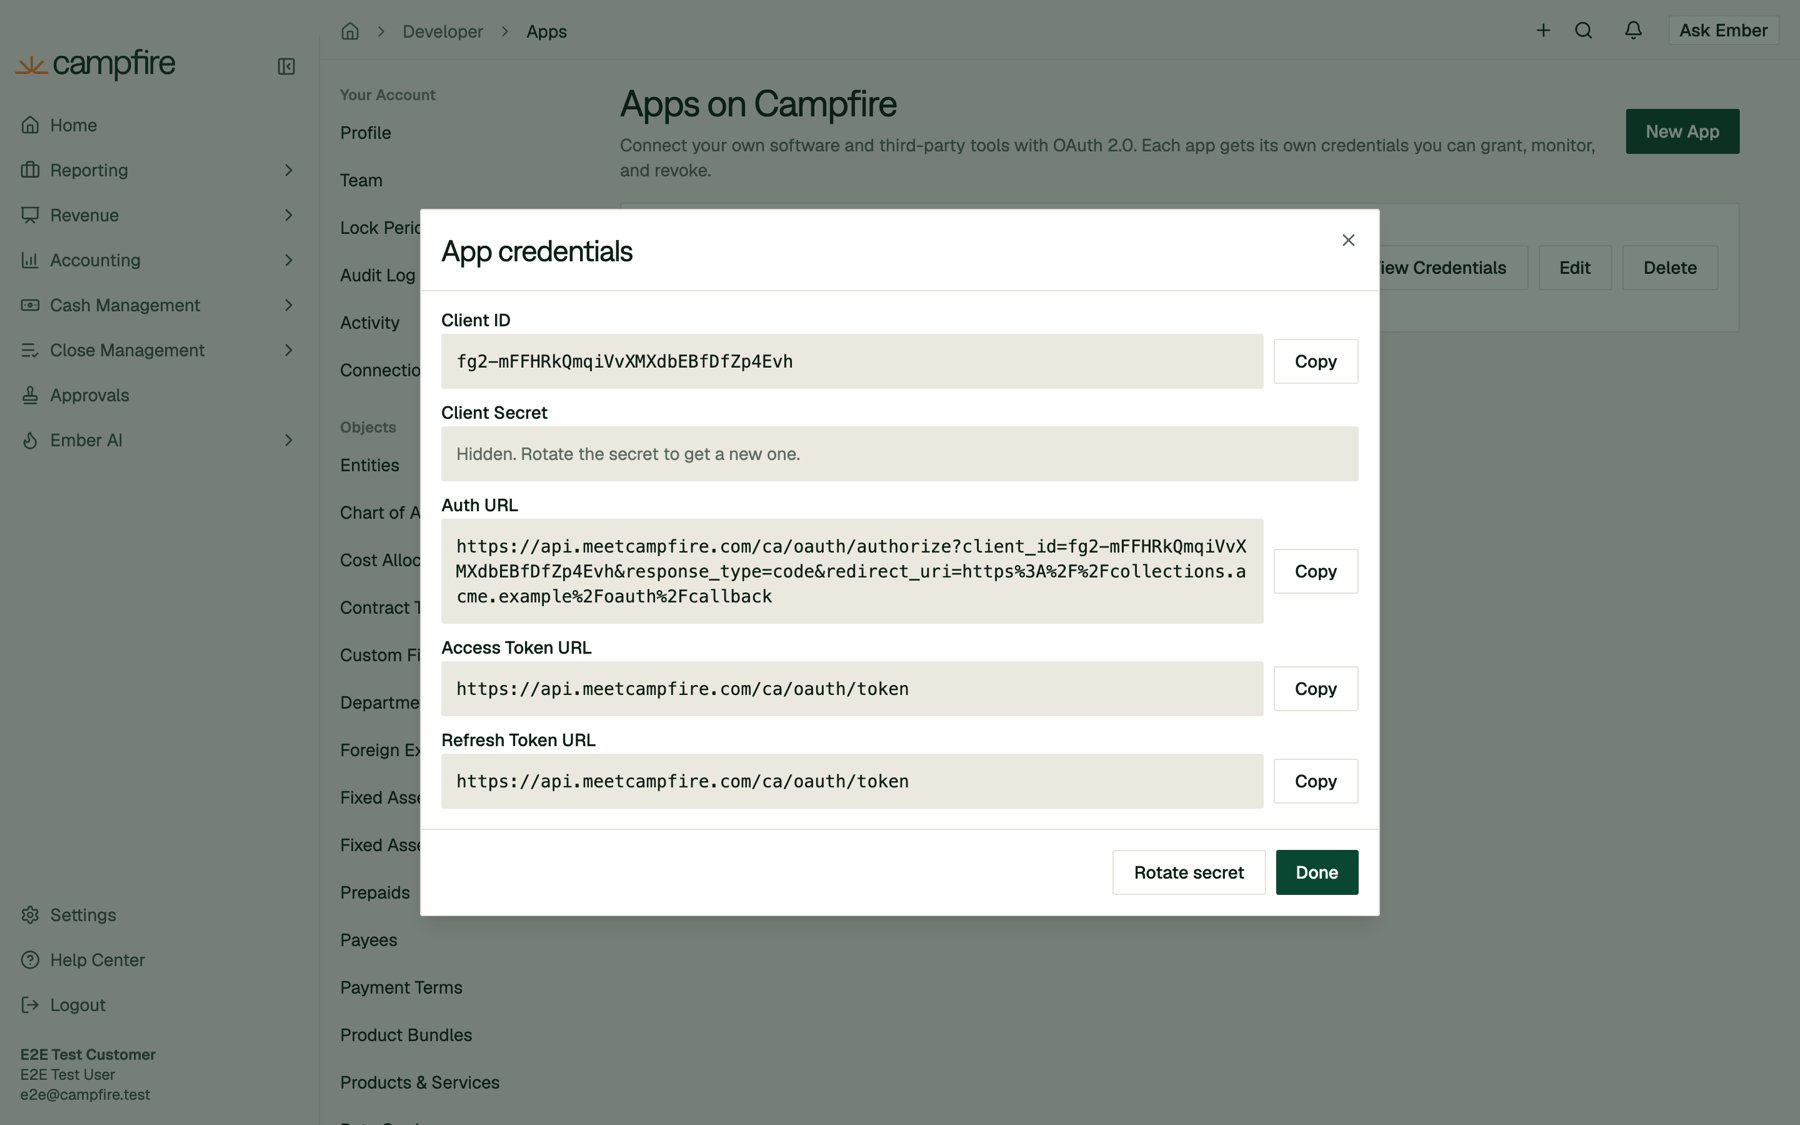Open Entities under Objects

click(x=369, y=465)
